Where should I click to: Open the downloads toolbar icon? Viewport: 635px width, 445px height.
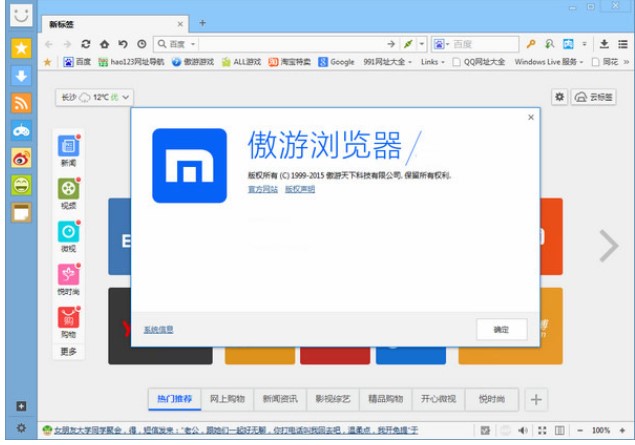(604, 44)
